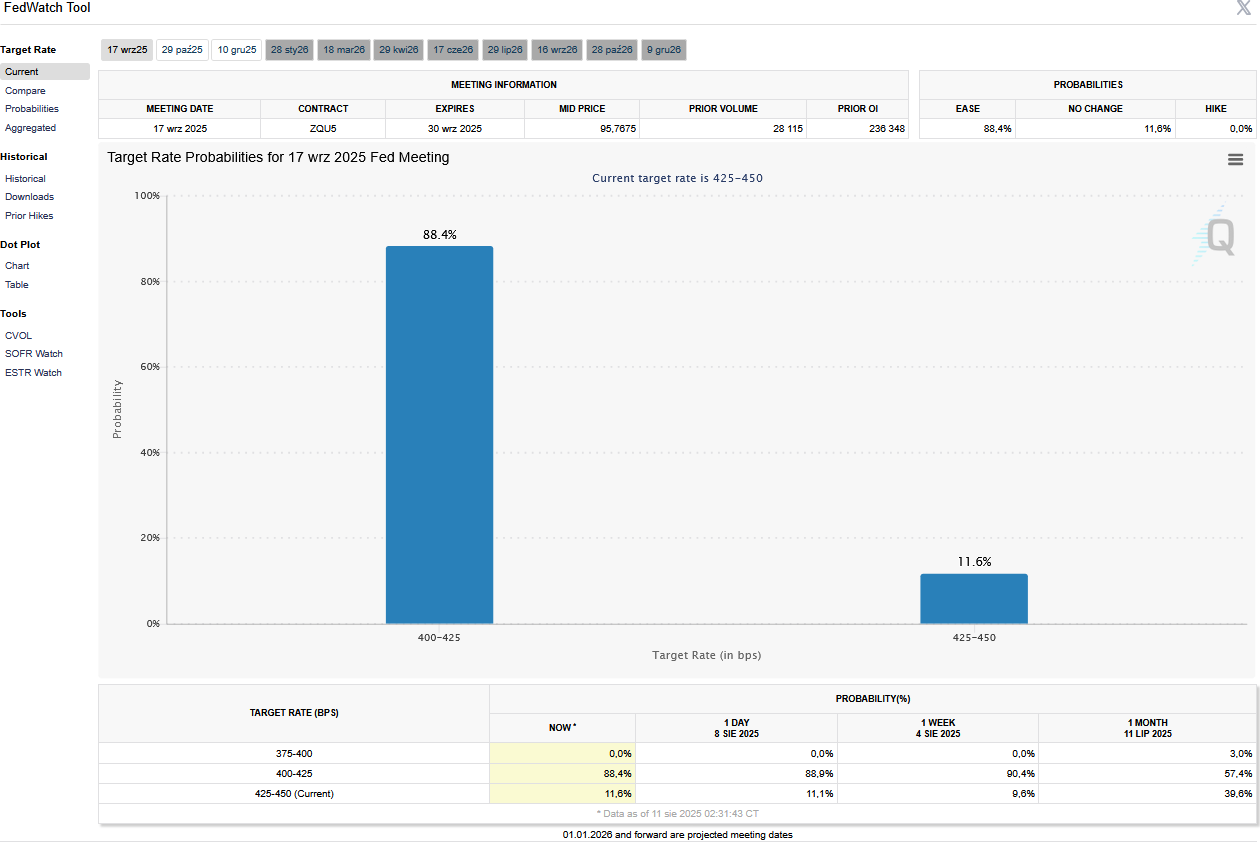Open the 28 sty26 meeting tab
This screenshot has width=1260, height=844.
(x=290, y=50)
